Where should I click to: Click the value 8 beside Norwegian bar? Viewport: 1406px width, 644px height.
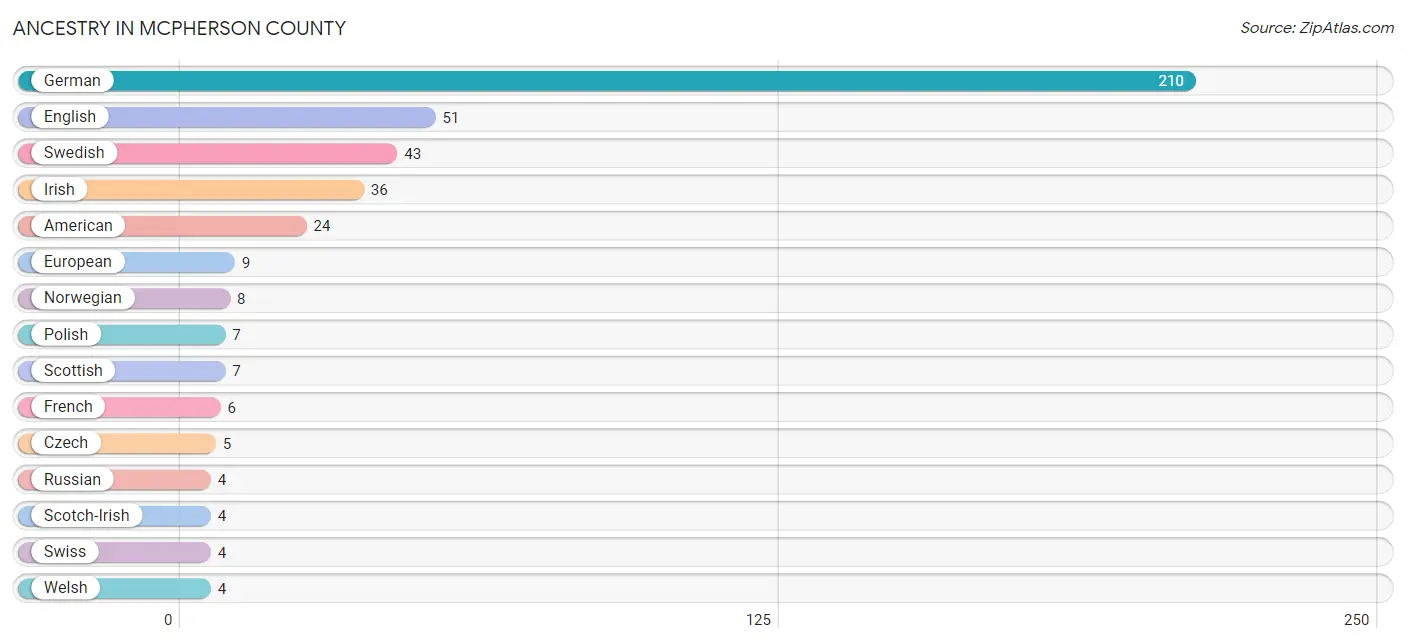[x=241, y=299]
